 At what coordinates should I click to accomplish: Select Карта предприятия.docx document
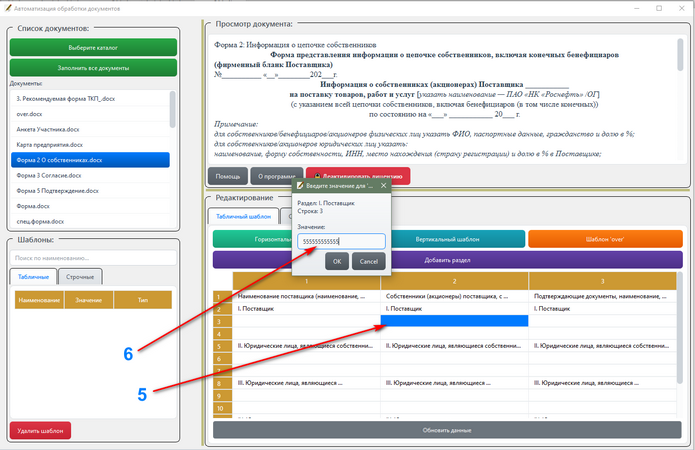tap(90, 145)
